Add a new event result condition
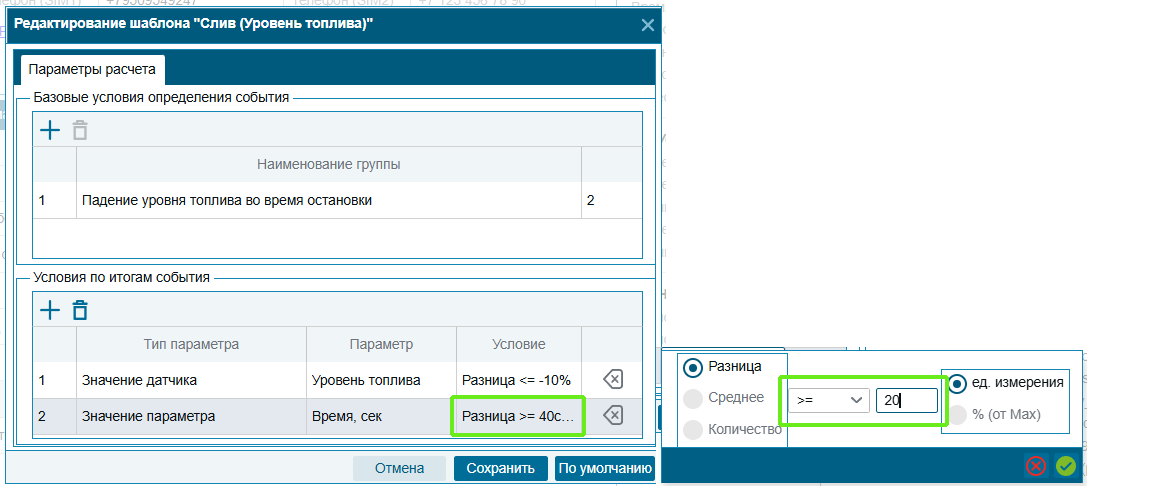Viewport: 1150px width, 486px height. (49, 310)
